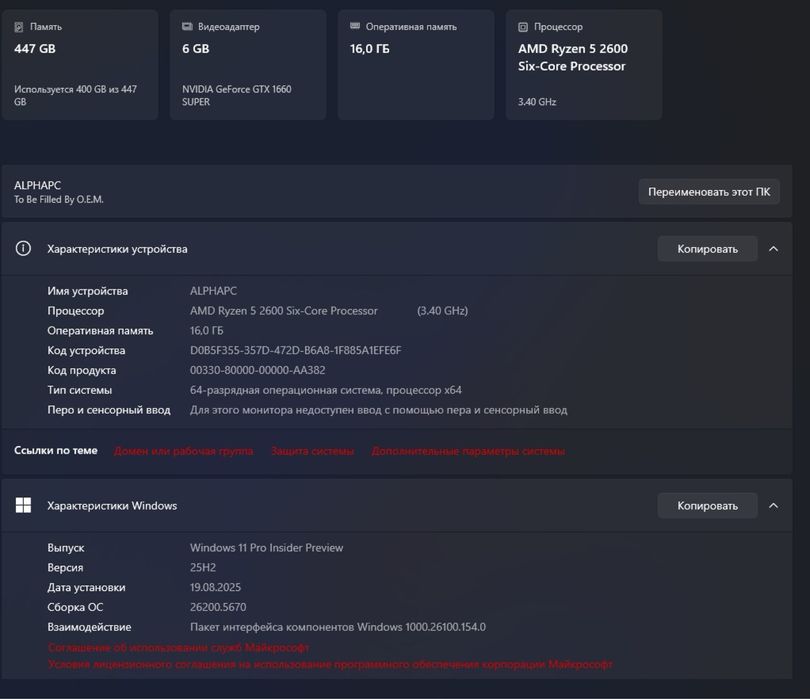Open the Домен или рабочая группа link
Screen dimensions: 810x699
tap(183, 451)
